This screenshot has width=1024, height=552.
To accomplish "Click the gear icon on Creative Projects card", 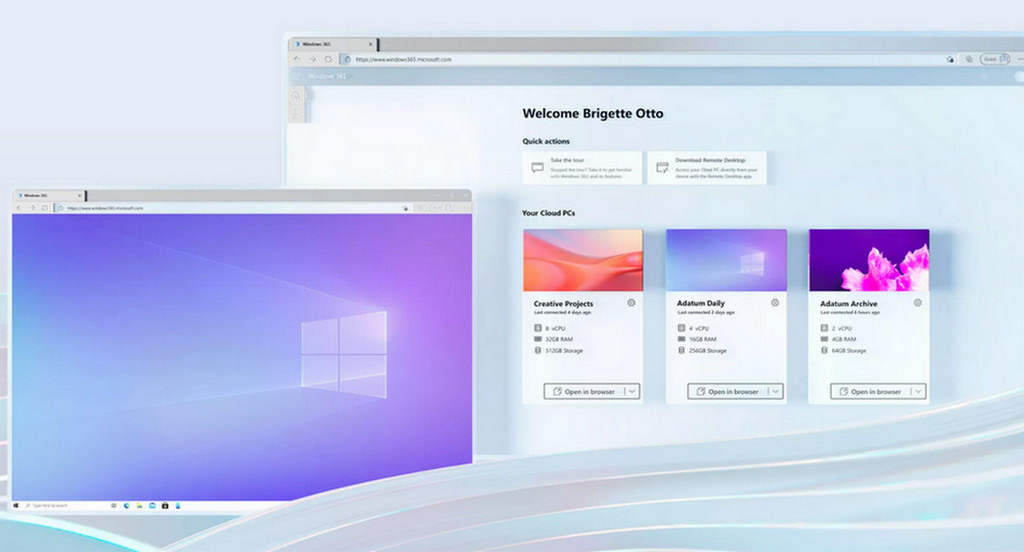I will (x=631, y=303).
